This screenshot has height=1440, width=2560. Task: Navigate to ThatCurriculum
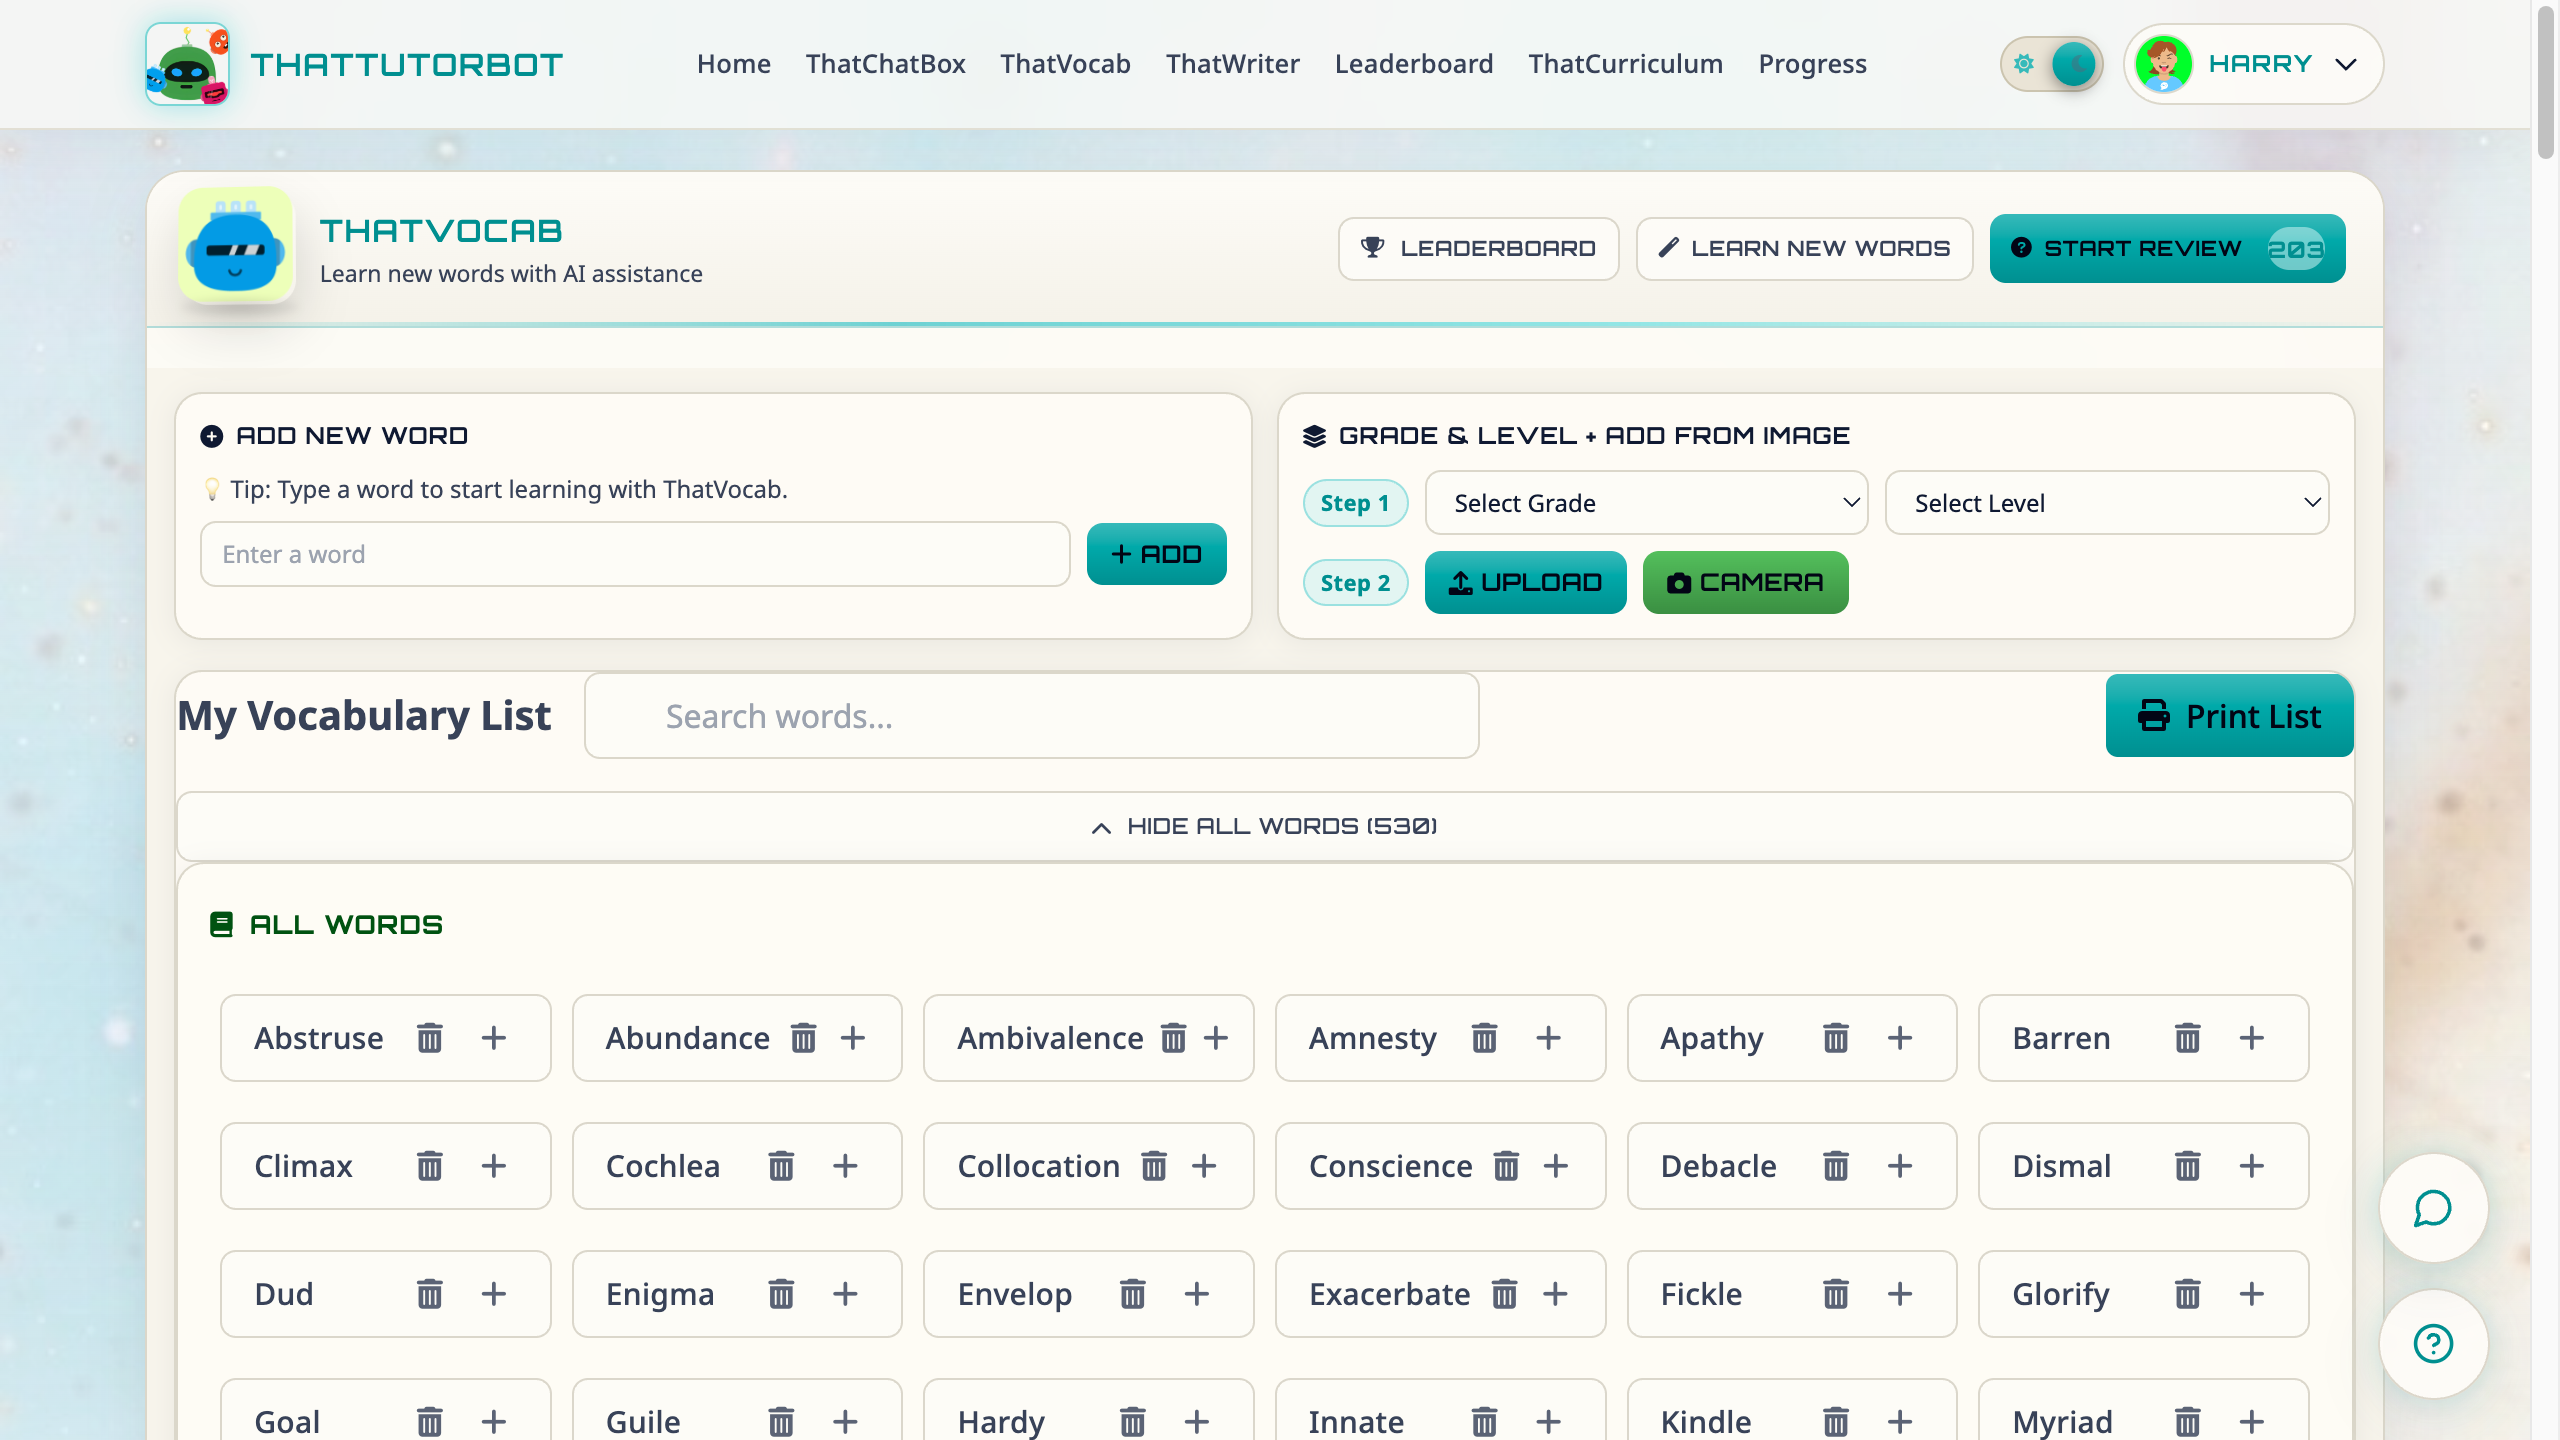[1626, 64]
